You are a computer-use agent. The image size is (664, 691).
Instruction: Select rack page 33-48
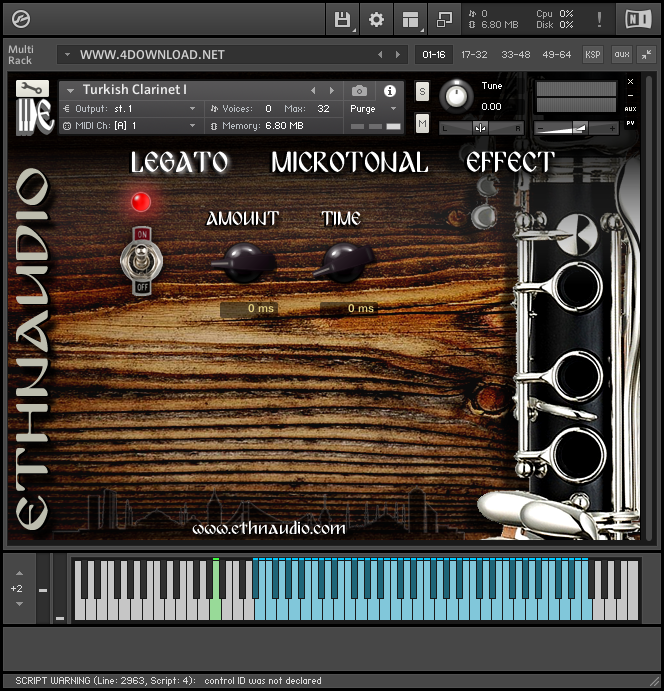click(x=516, y=55)
